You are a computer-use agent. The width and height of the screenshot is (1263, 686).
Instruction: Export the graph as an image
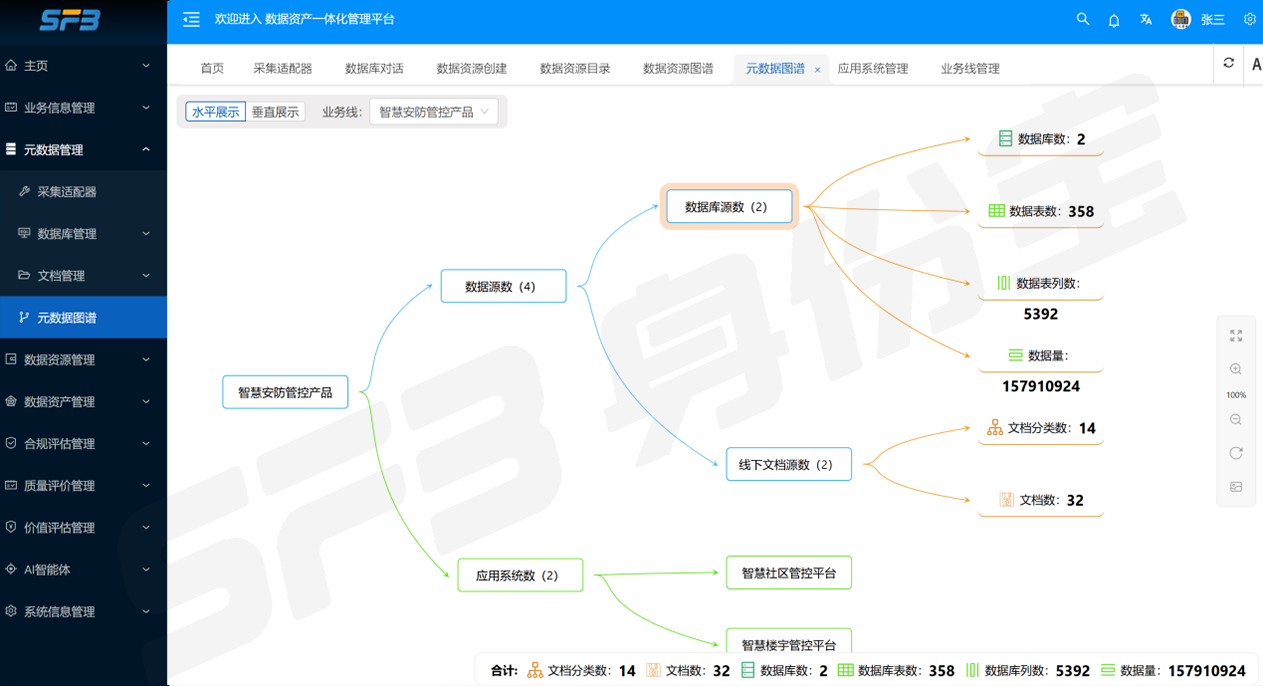click(1236, 487)
